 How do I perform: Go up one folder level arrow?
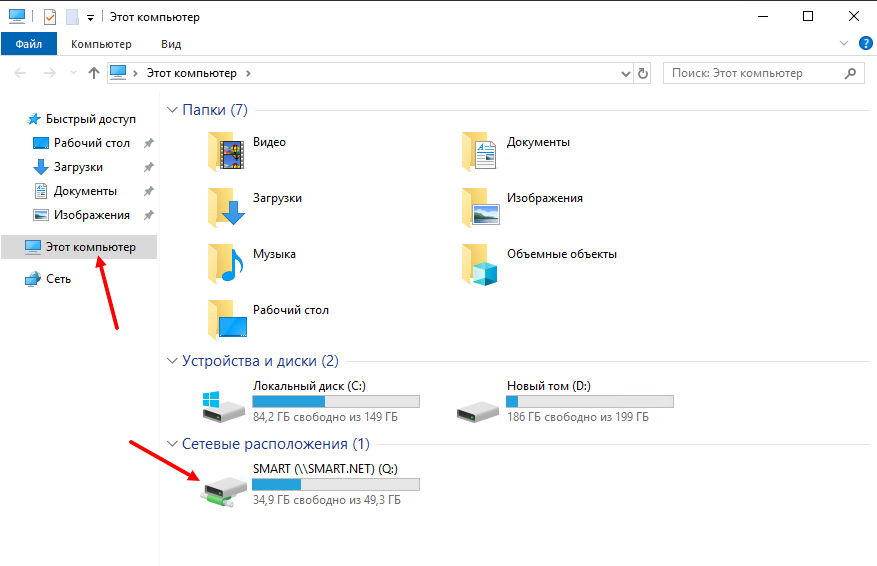(x=94, y=73)
